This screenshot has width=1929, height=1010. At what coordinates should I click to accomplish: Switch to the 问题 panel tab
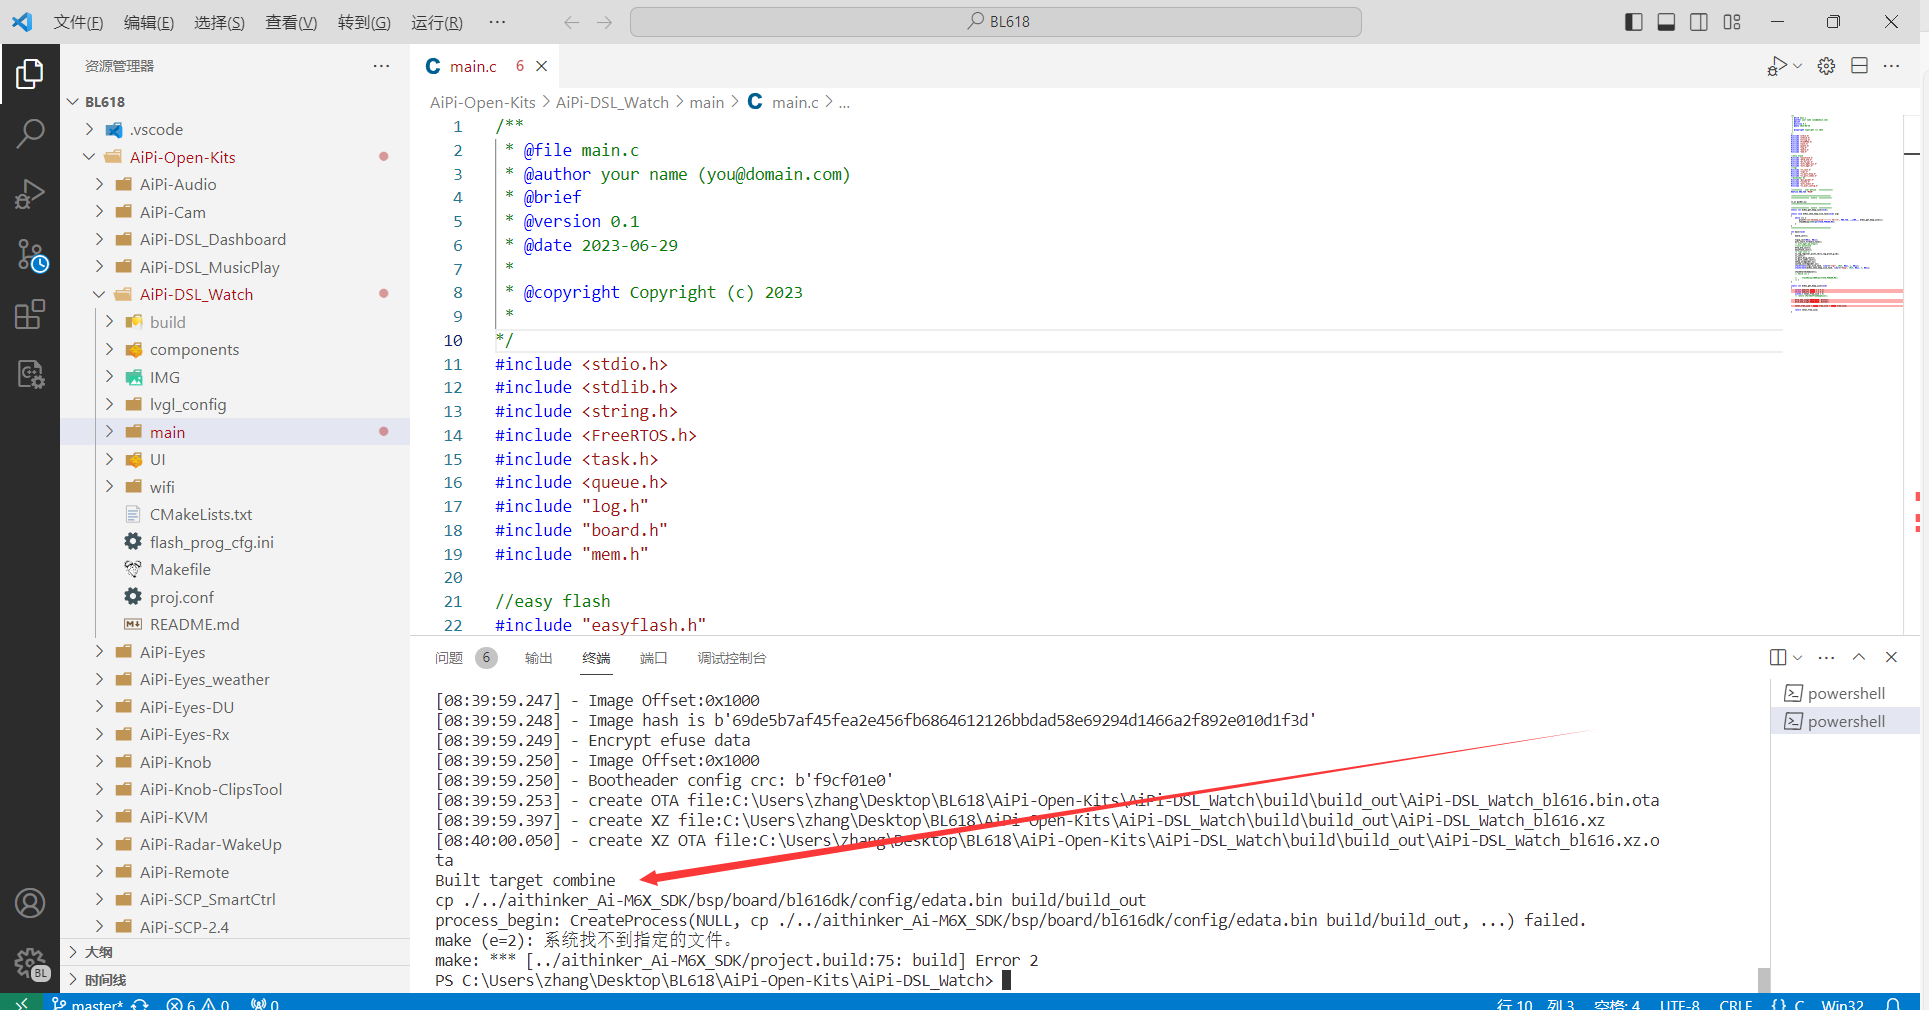pyautogui.click(x=449, y=658)
